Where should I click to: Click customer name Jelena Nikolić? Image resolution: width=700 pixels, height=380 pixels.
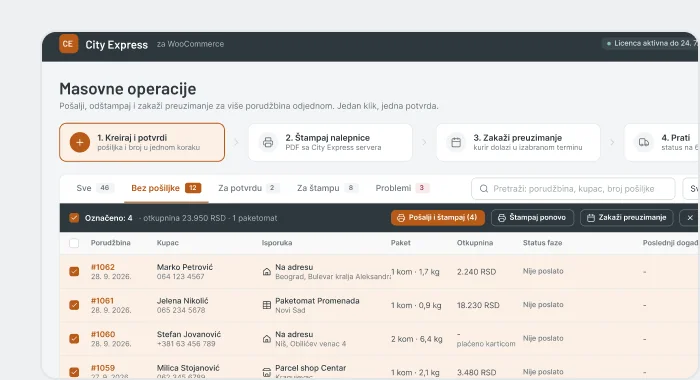(x=183, y=301)
